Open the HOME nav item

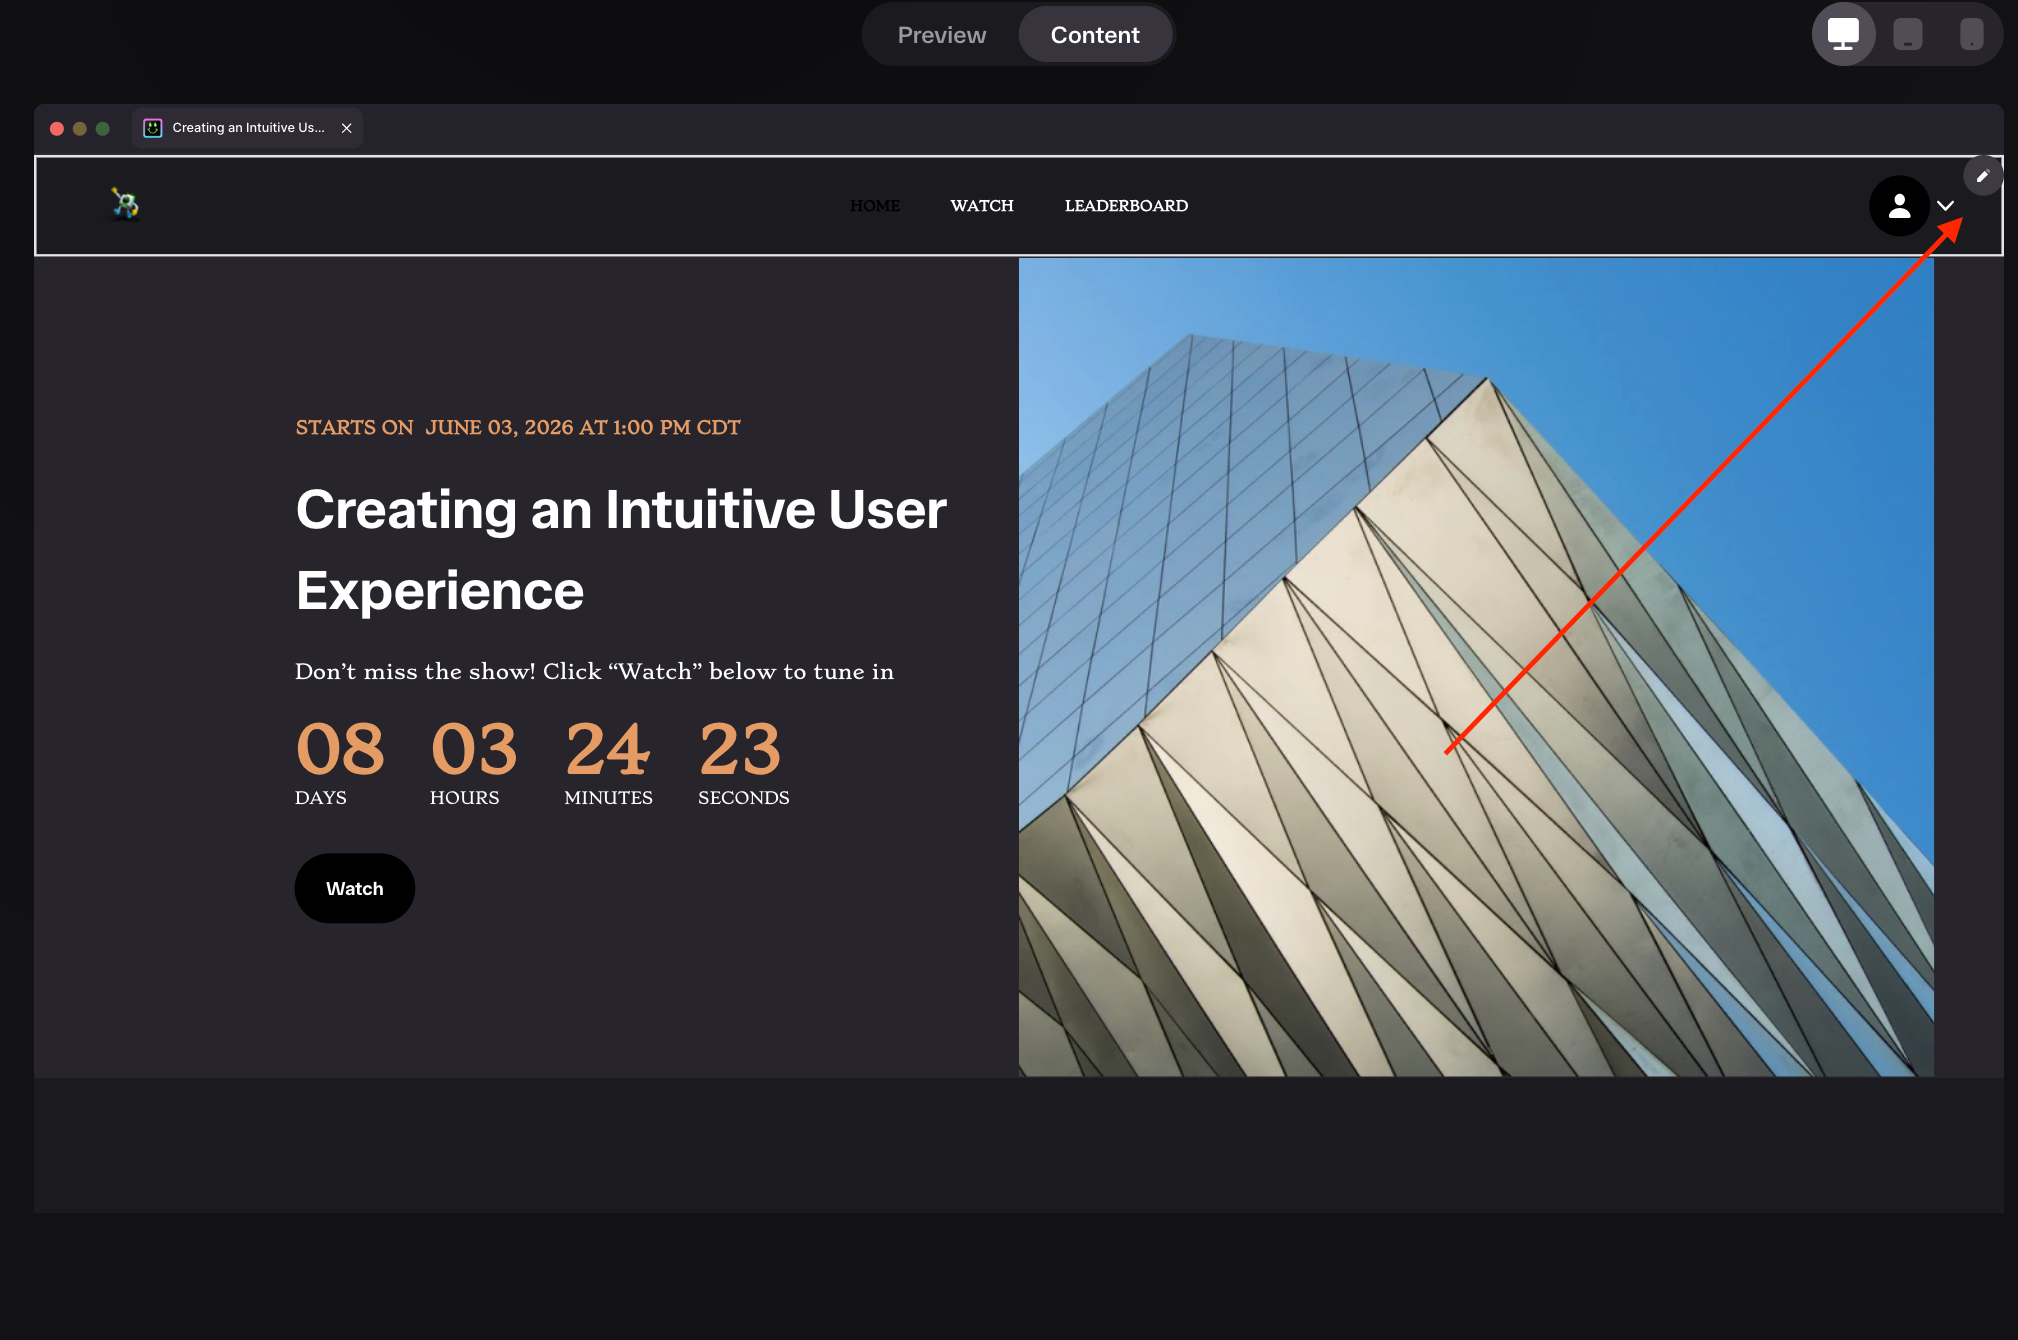point(875,206)
